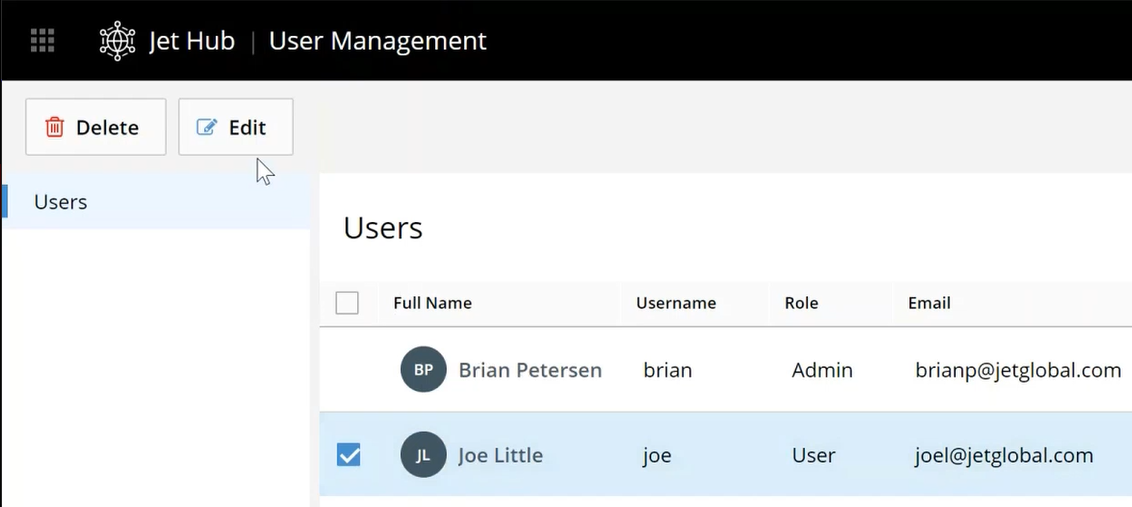Click email brianp@jetglobal.com
1132x507 pixels.
1018,370
